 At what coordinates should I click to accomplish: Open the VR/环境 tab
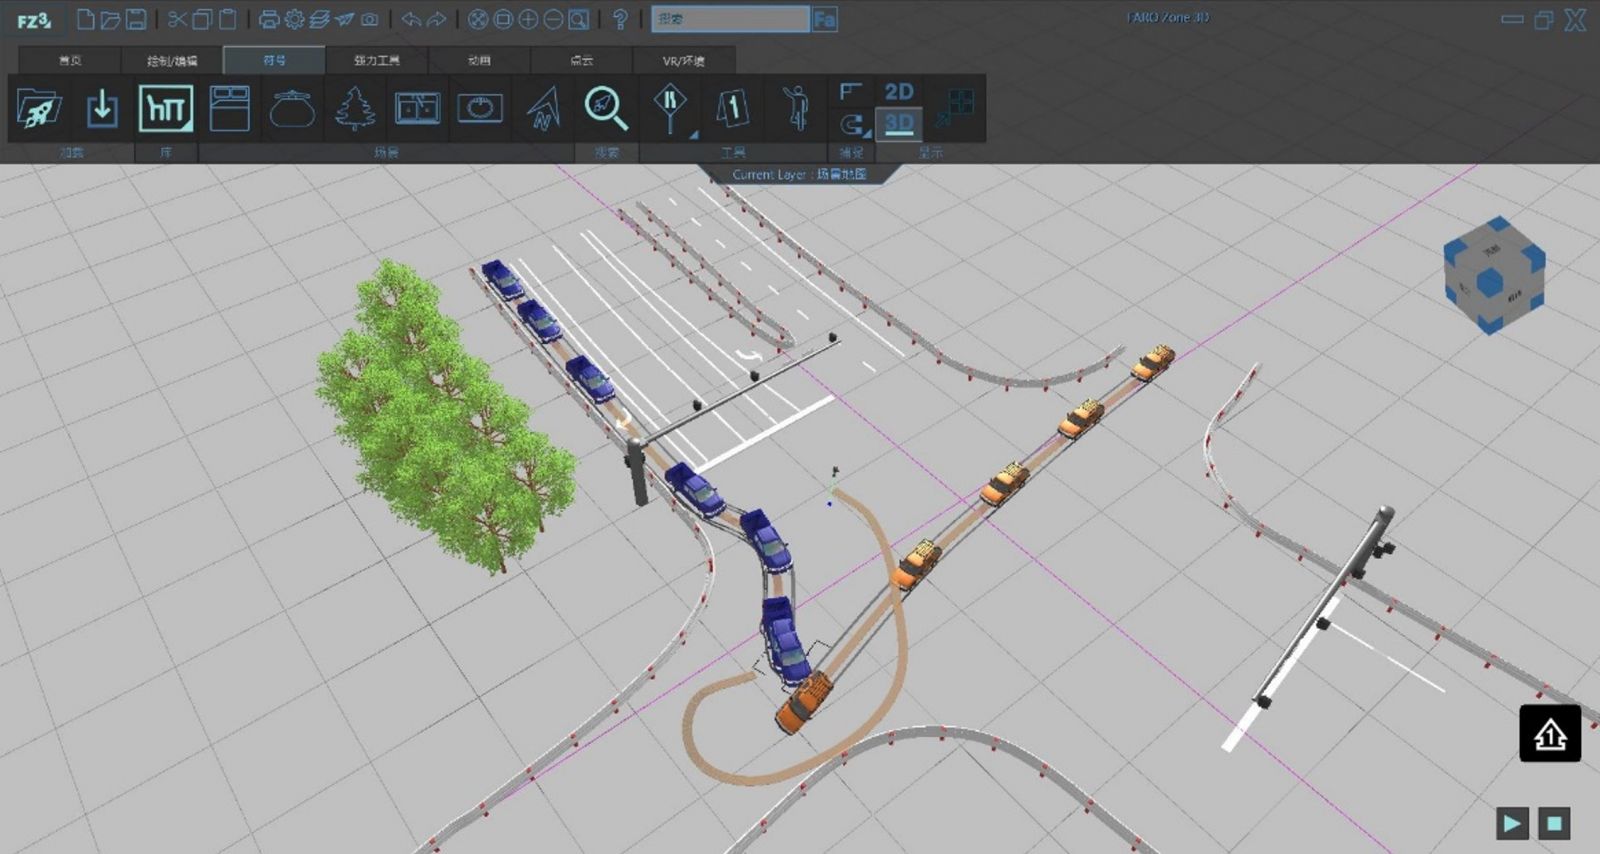point(684,60)
